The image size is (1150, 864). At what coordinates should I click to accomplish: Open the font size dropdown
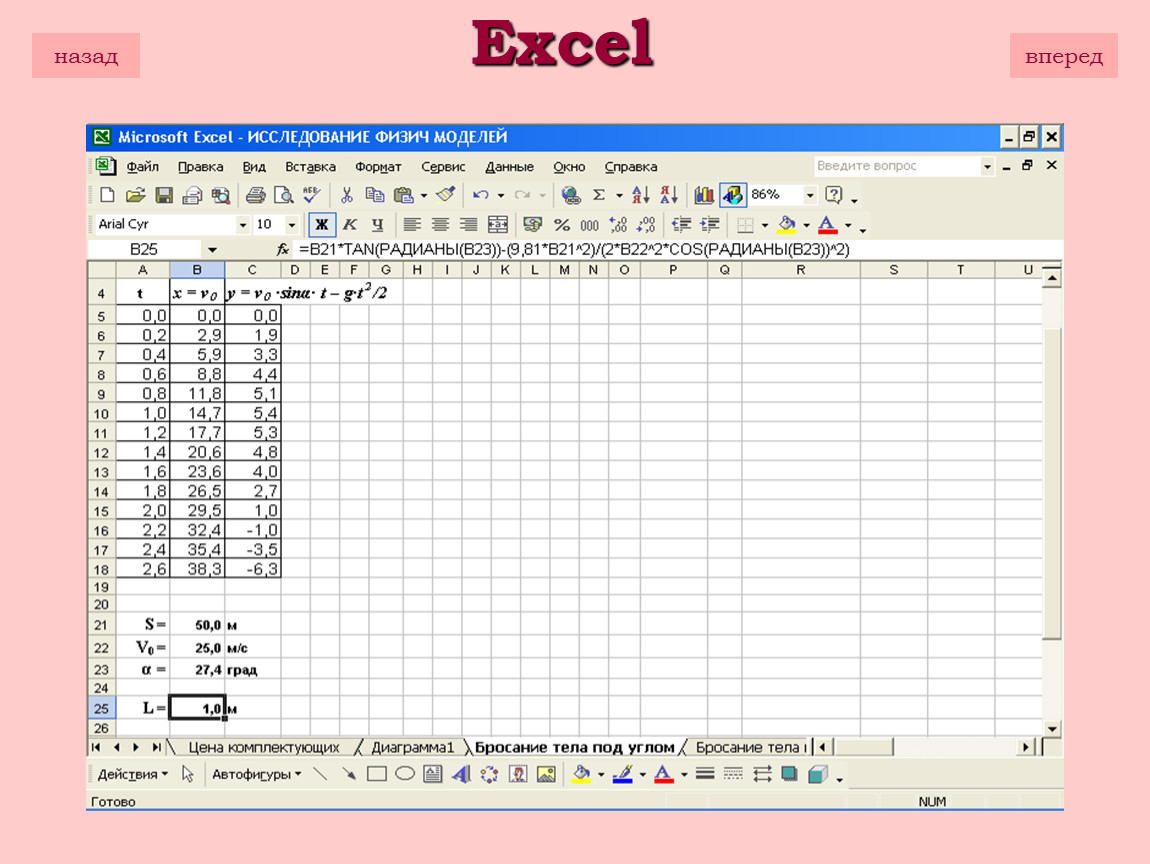(x=292, y=224)
